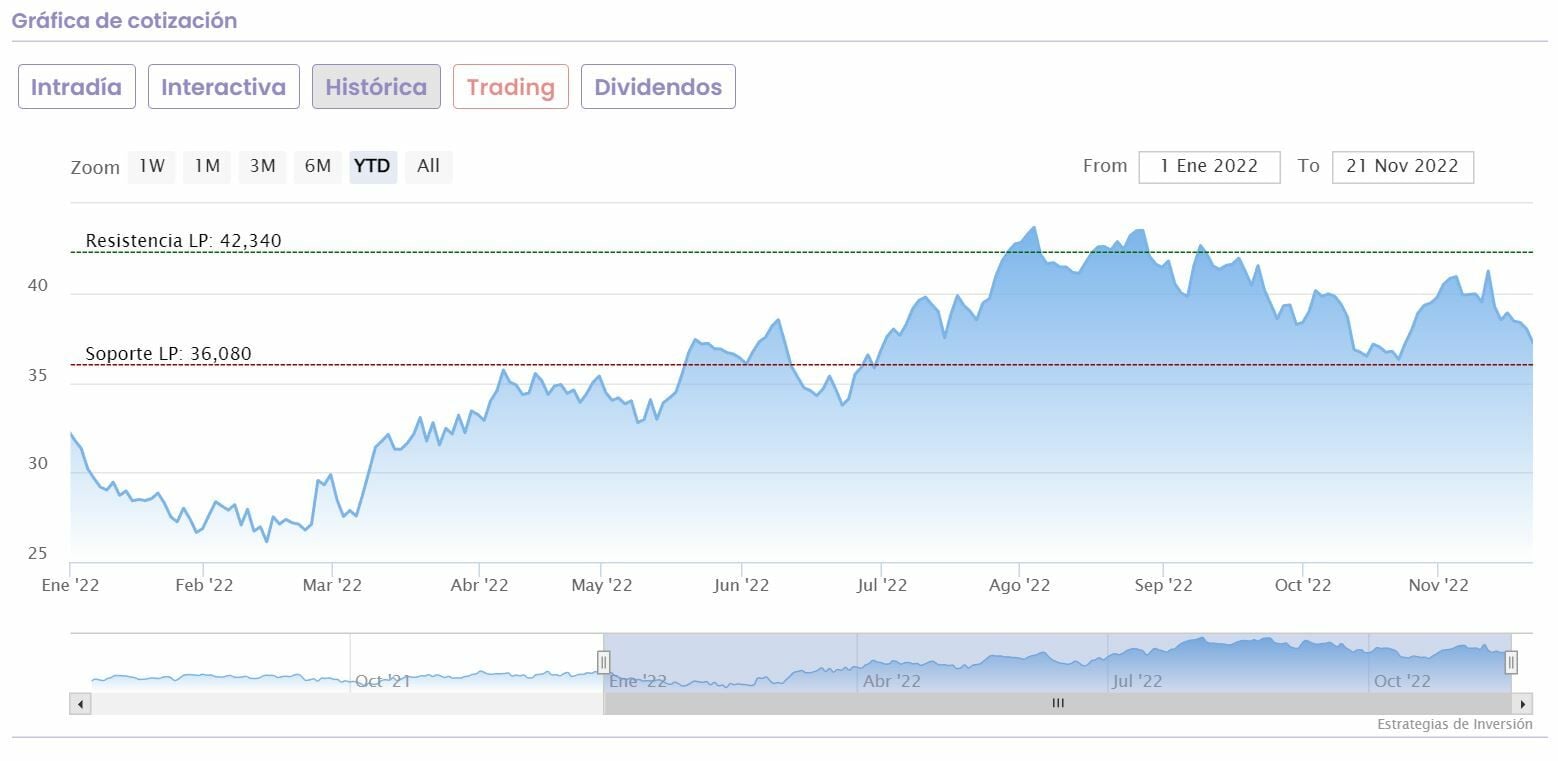The height and width of the screenshot is (761, 1558).
Task: Select the Histórica tab
Action: 376,87
